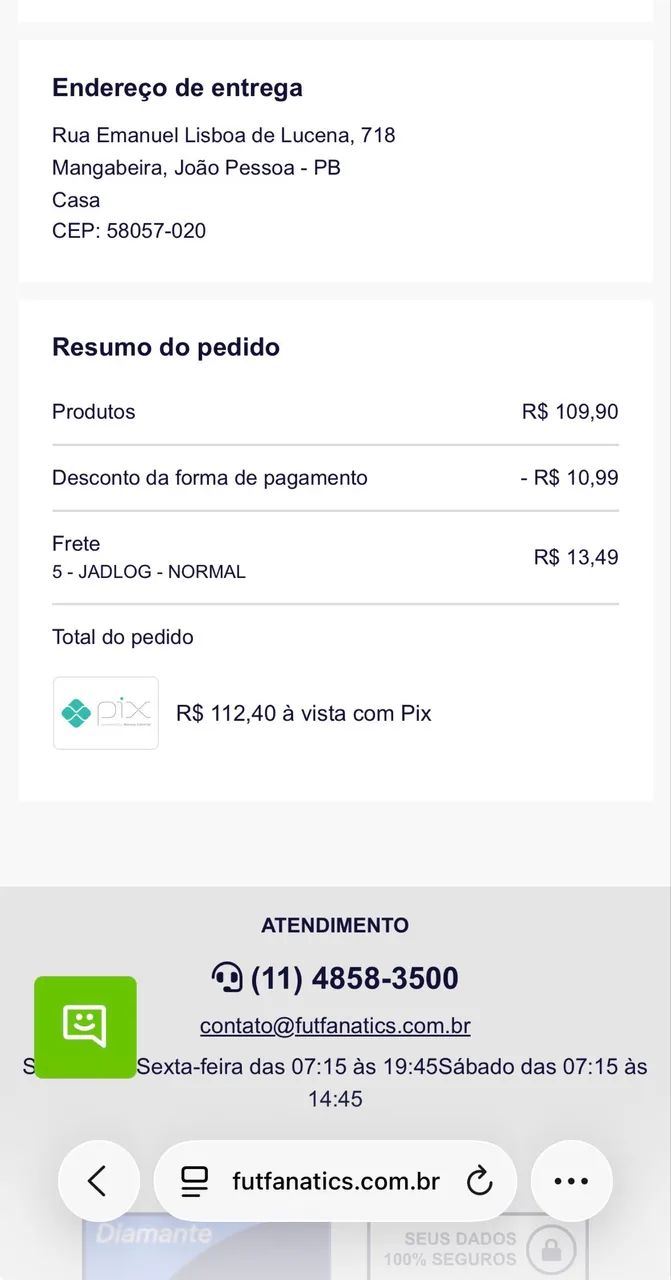This screenshot has width=671, height=1280.
Task: Open the green live chat widget
Action: coord(85,1027)
